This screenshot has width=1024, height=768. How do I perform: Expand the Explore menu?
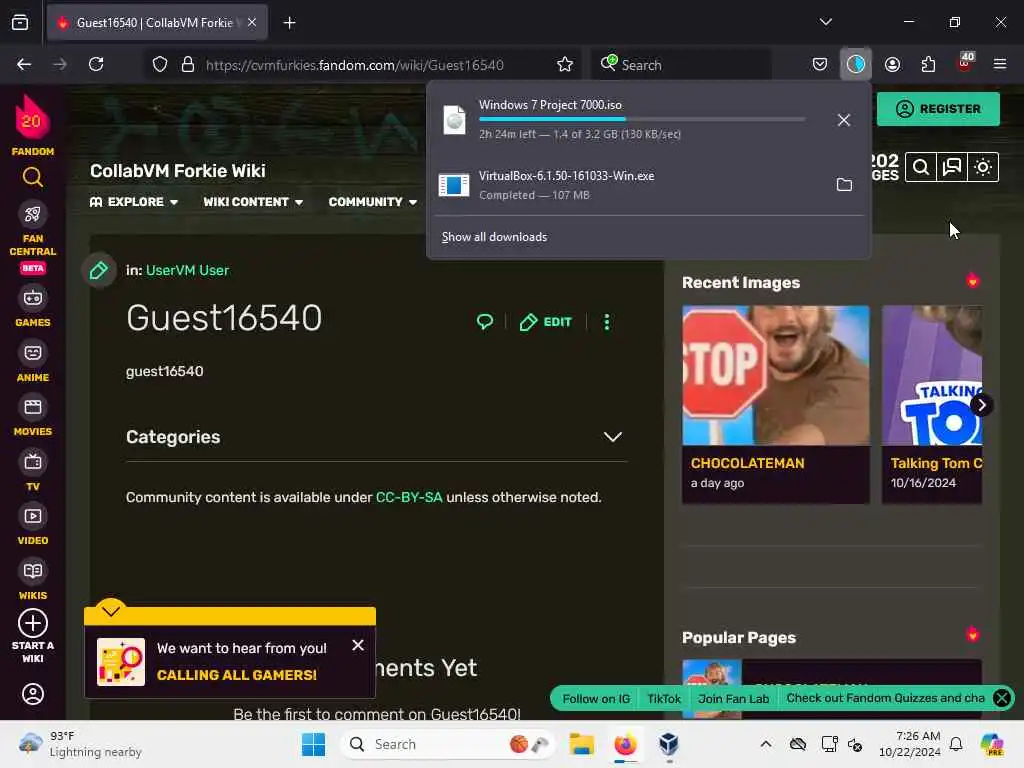(x=134, y=202)
